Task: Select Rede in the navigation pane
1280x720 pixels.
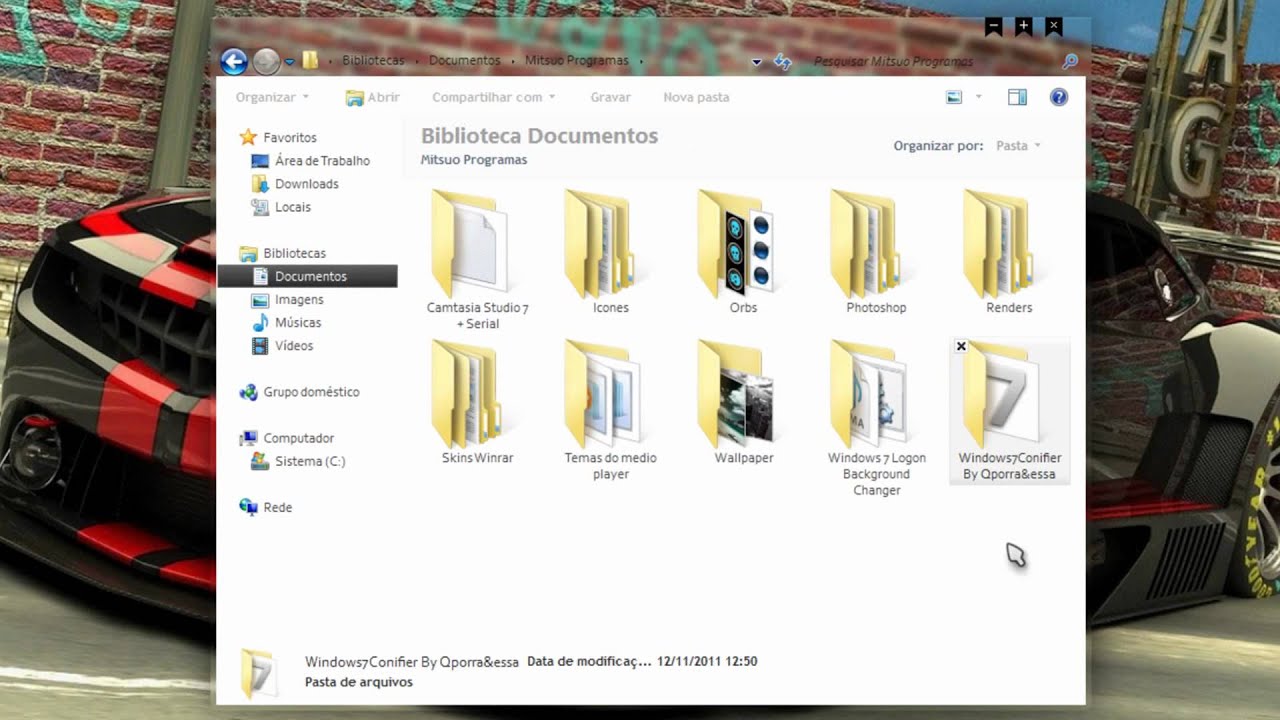Action: coord(277,508)
